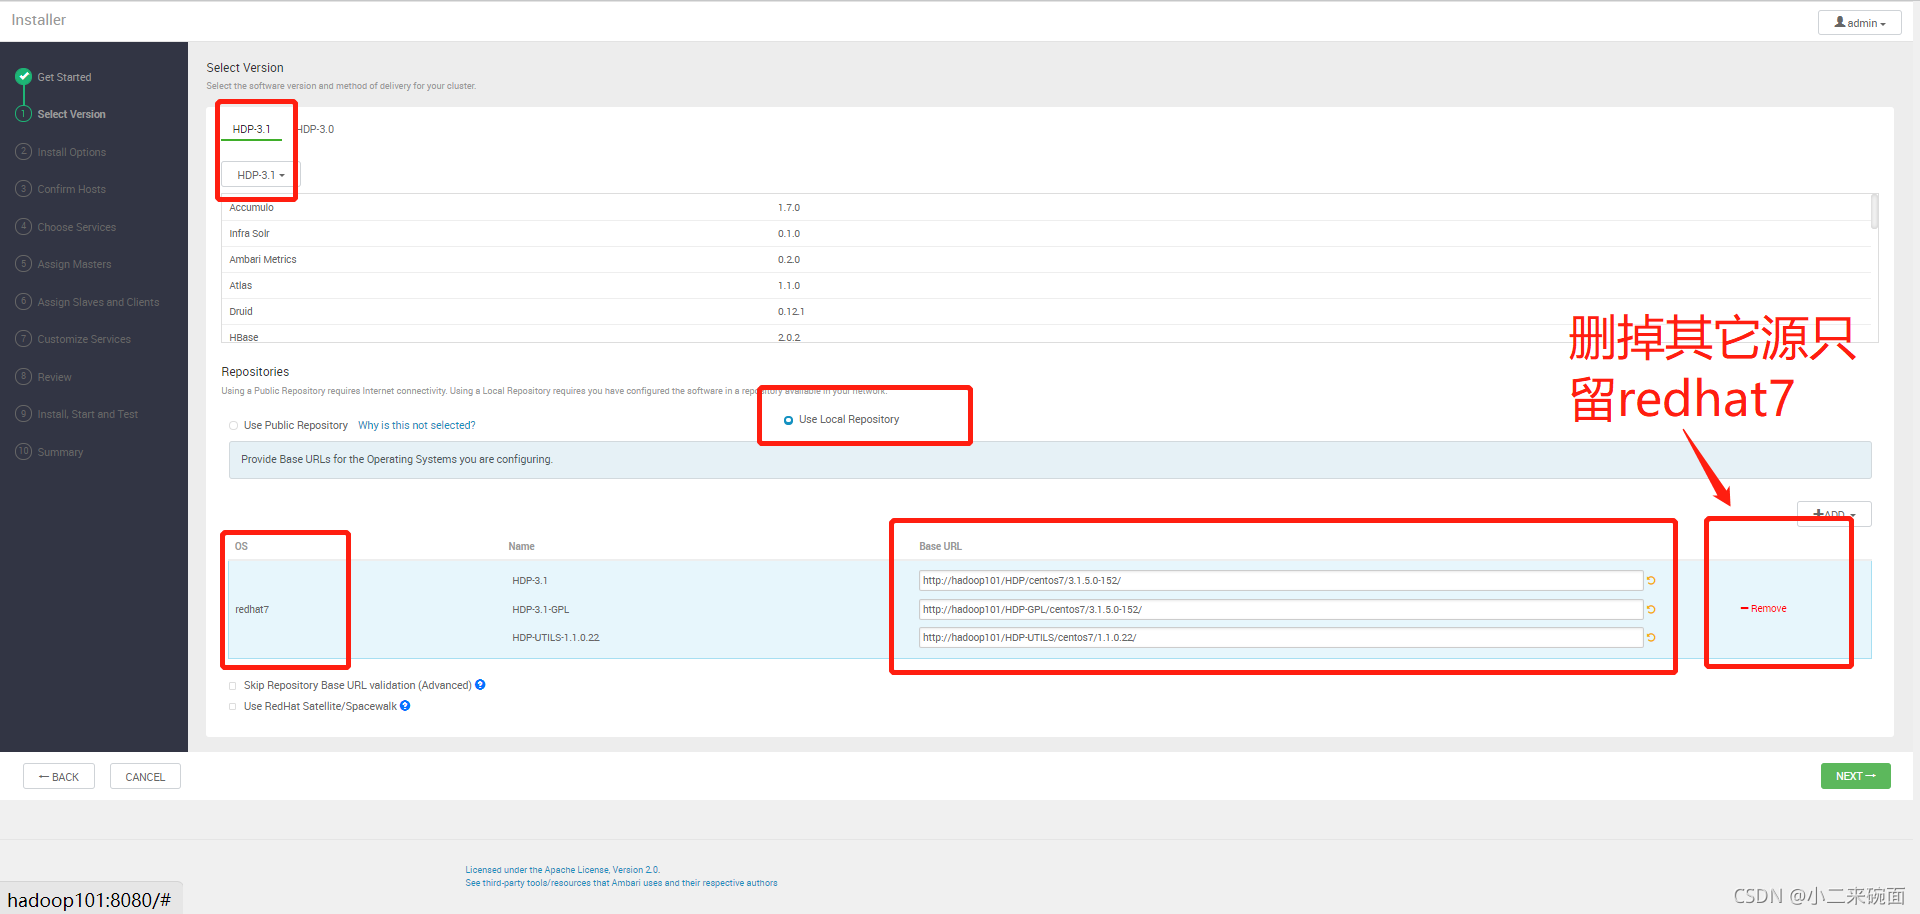Click the Summary step 10 circle

(x=23, y=451)
